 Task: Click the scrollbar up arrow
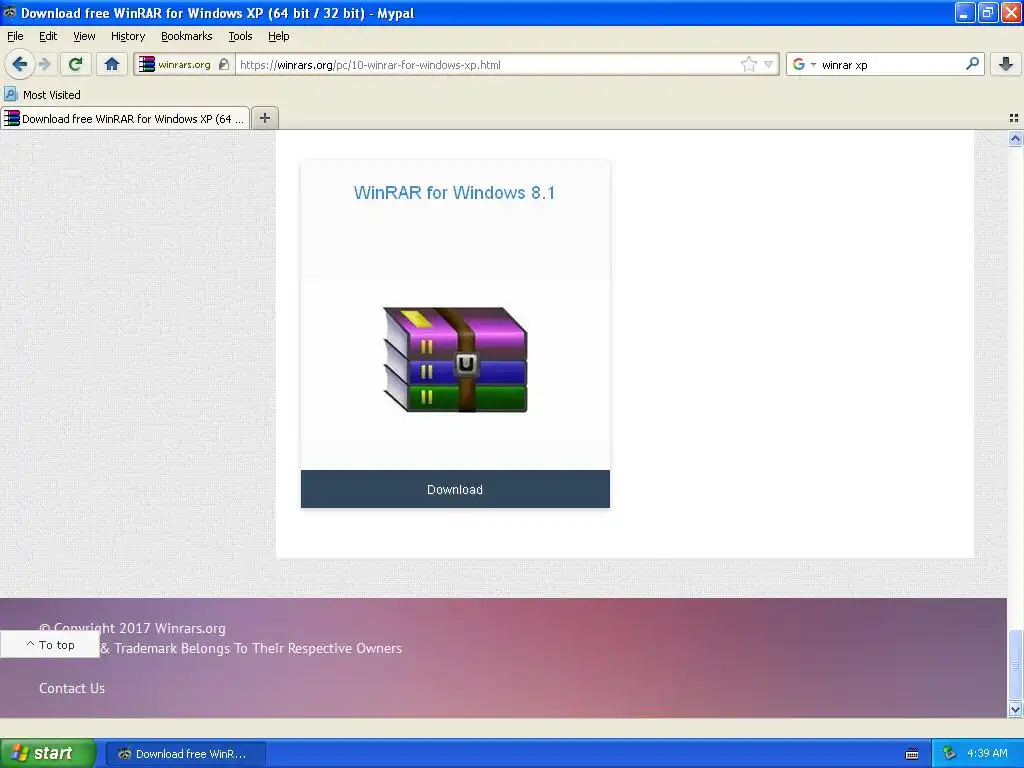1015,138
